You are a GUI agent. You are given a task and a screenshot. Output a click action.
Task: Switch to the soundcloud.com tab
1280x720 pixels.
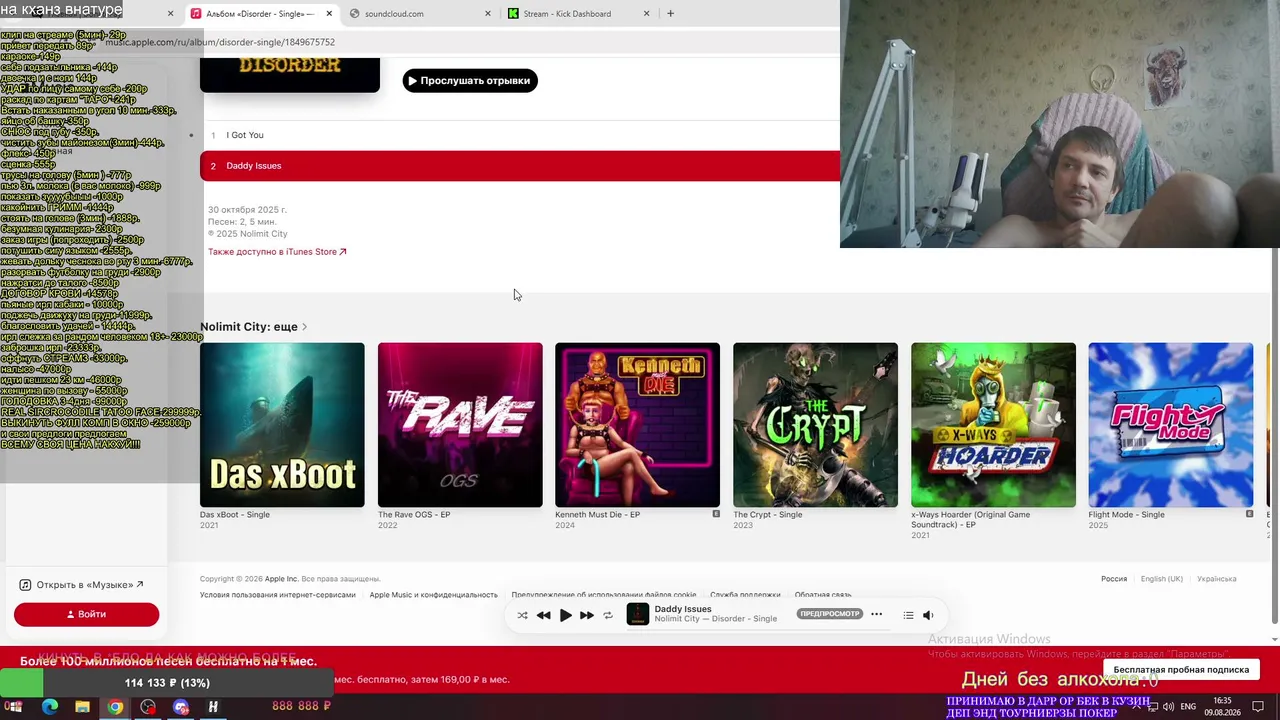(420, 14)
